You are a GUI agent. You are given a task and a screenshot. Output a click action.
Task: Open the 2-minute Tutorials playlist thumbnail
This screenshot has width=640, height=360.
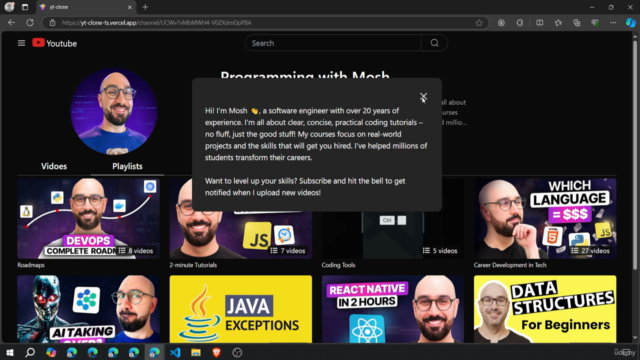pyautogui.click(x=241, y=235)
